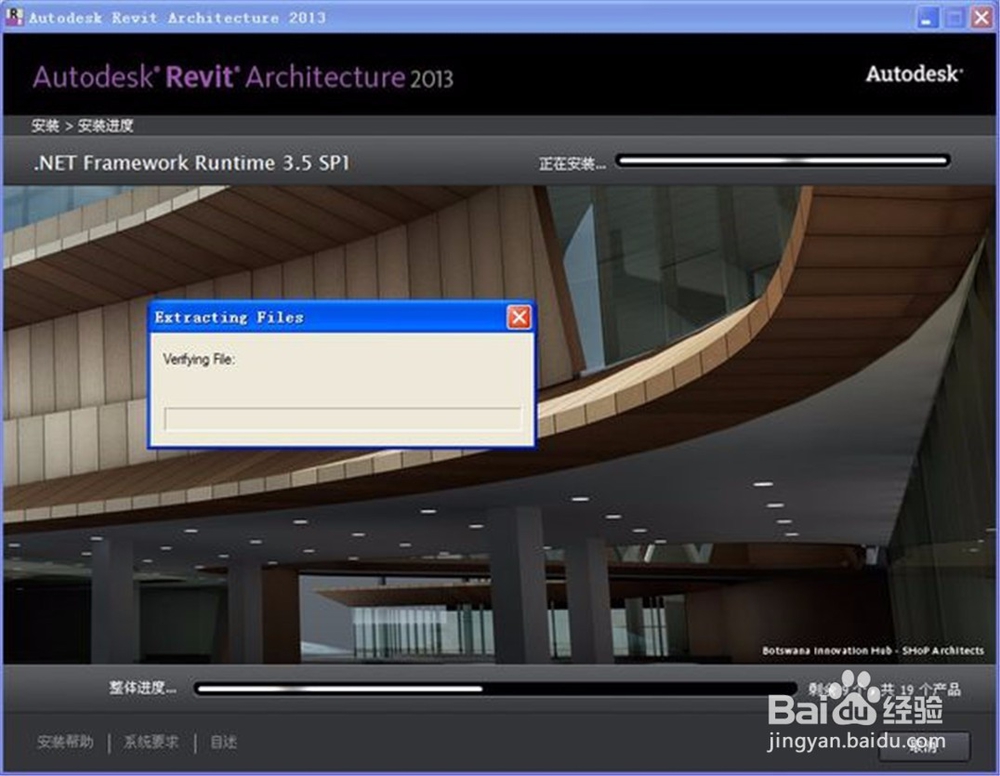Minimize the Revit installer window
Screen dimensions: 1000x776
(x=927, y=17)
